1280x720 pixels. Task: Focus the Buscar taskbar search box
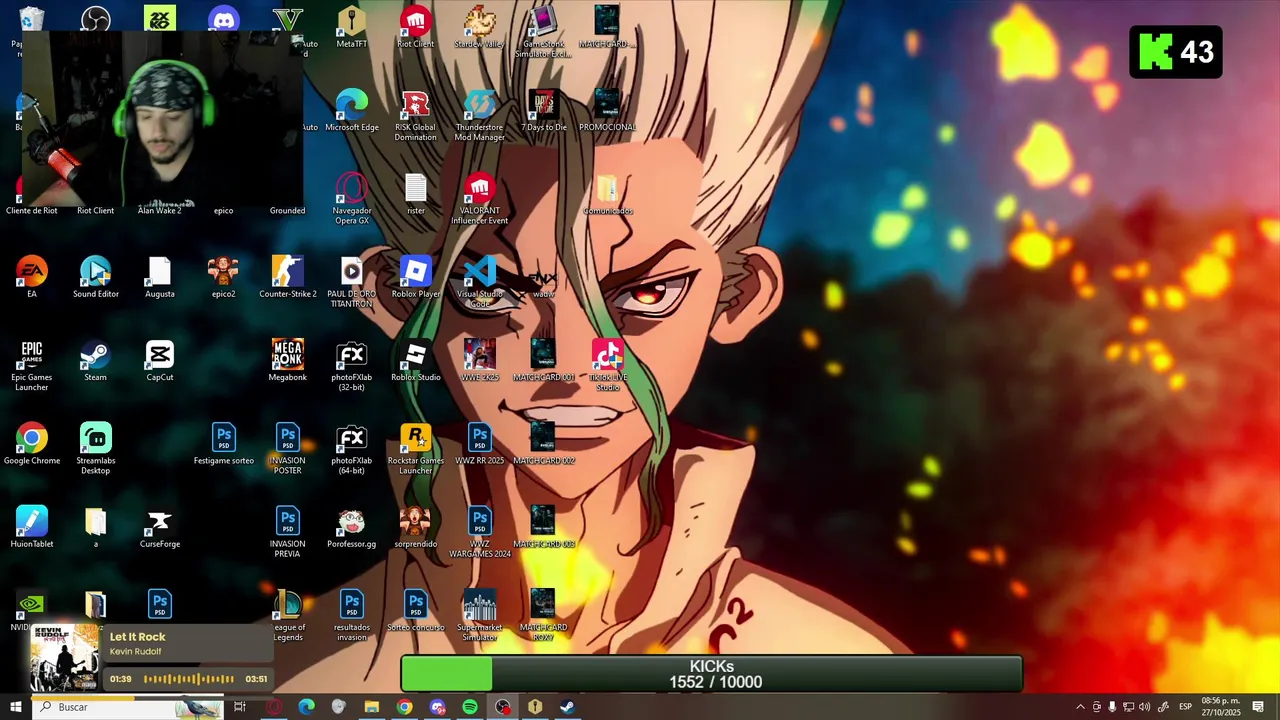pos(127,707)
